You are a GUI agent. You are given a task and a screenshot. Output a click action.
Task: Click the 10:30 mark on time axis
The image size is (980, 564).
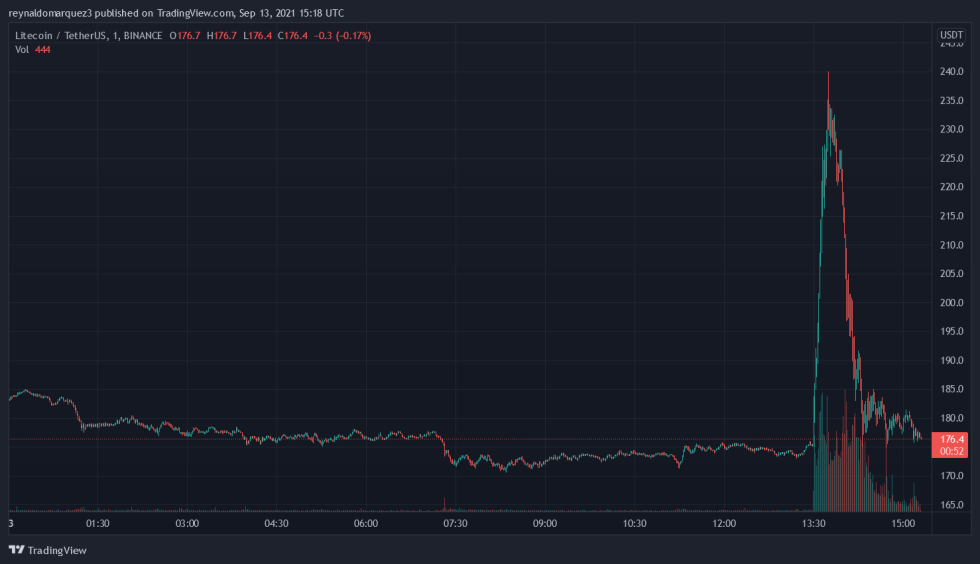[634, 524]
